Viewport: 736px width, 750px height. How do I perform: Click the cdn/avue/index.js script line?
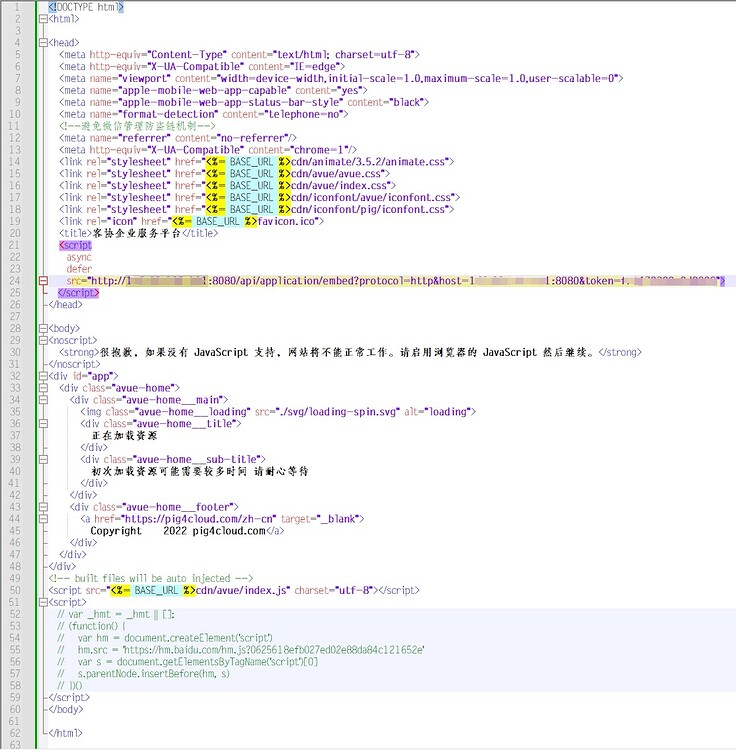(x=234, y=591)
